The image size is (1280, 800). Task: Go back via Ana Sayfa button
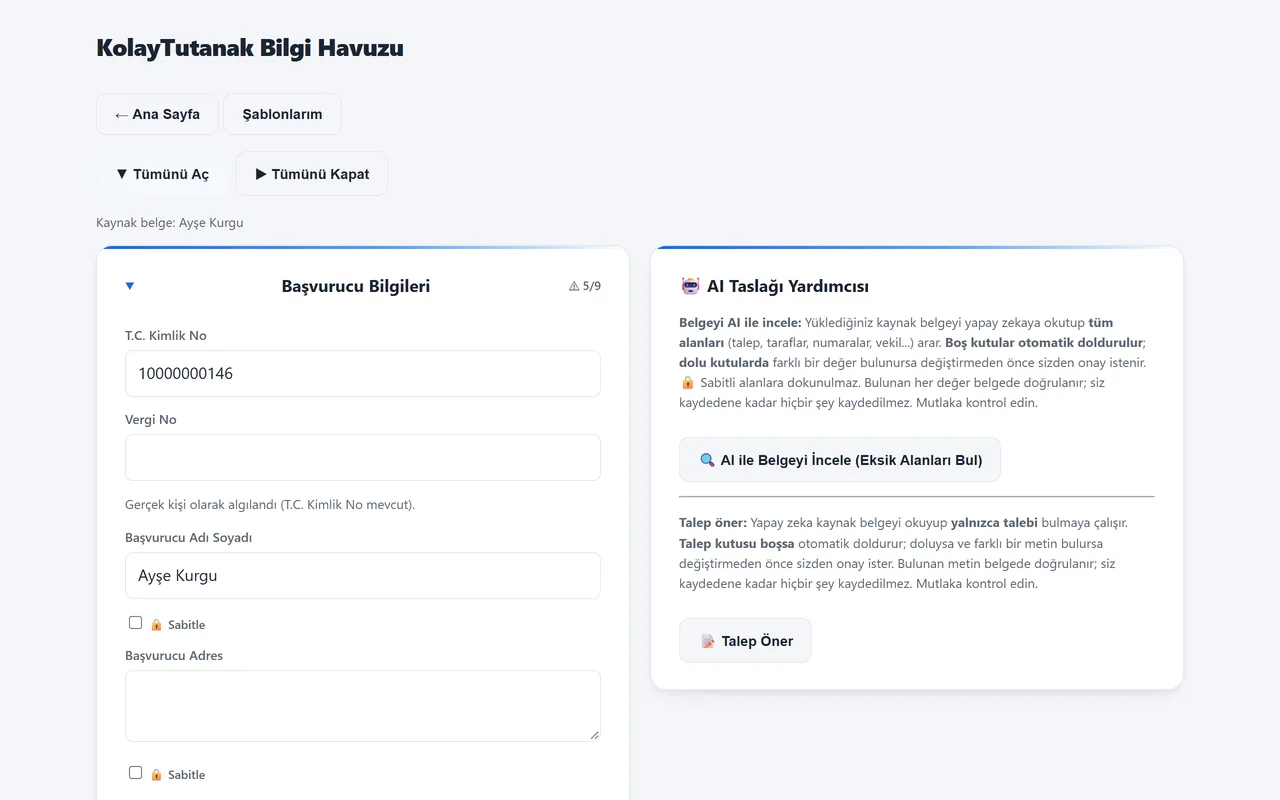(x=158, y=114)
